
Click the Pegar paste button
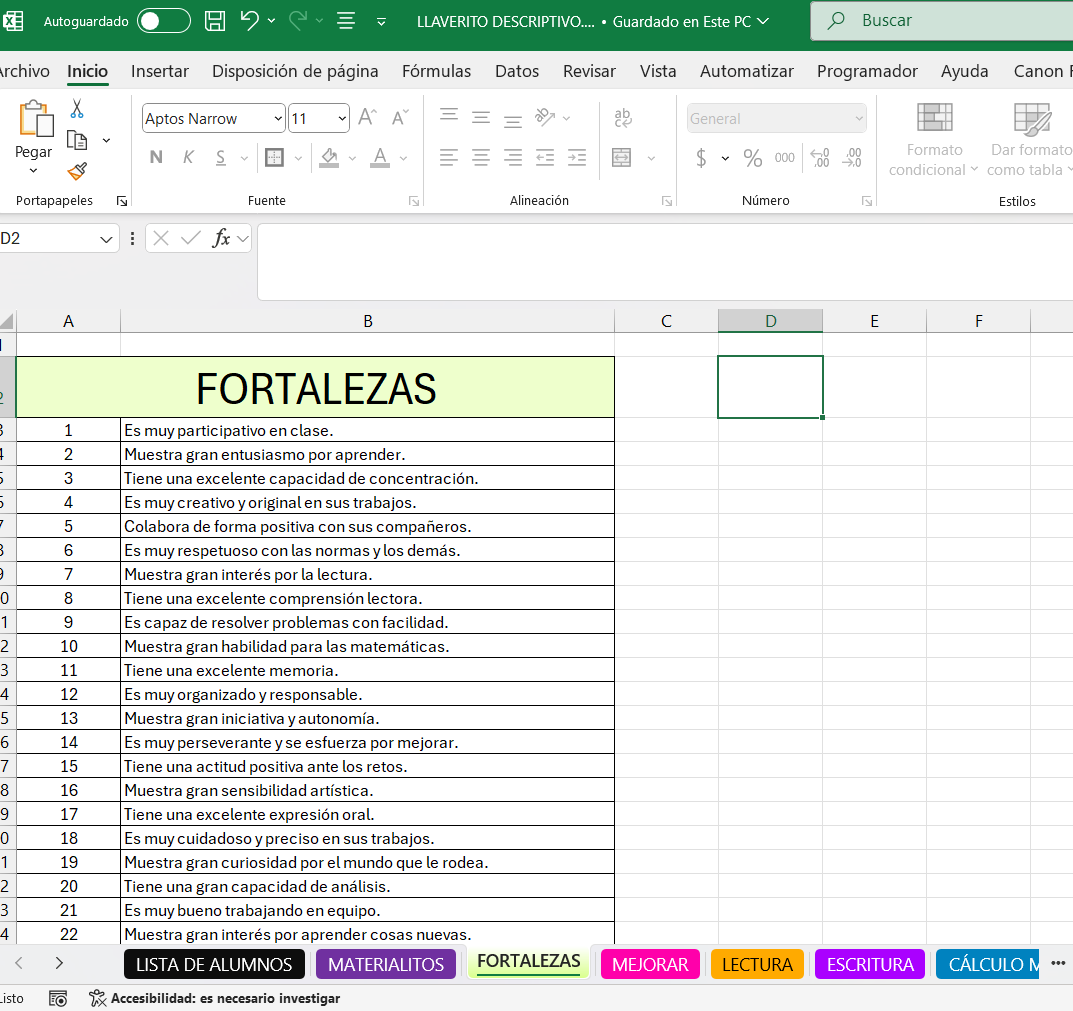click(34, 152)
